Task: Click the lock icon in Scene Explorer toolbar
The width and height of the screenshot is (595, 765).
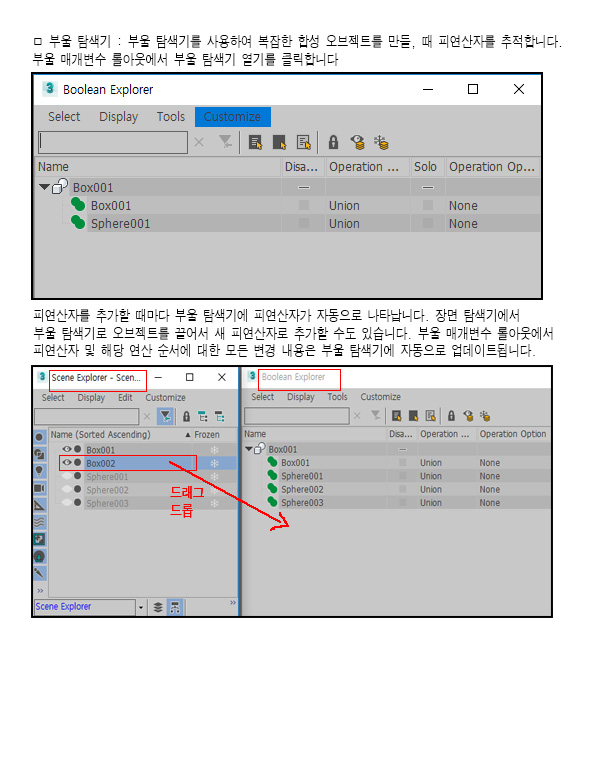Action: pyautogui.click(x=186, y=417)
